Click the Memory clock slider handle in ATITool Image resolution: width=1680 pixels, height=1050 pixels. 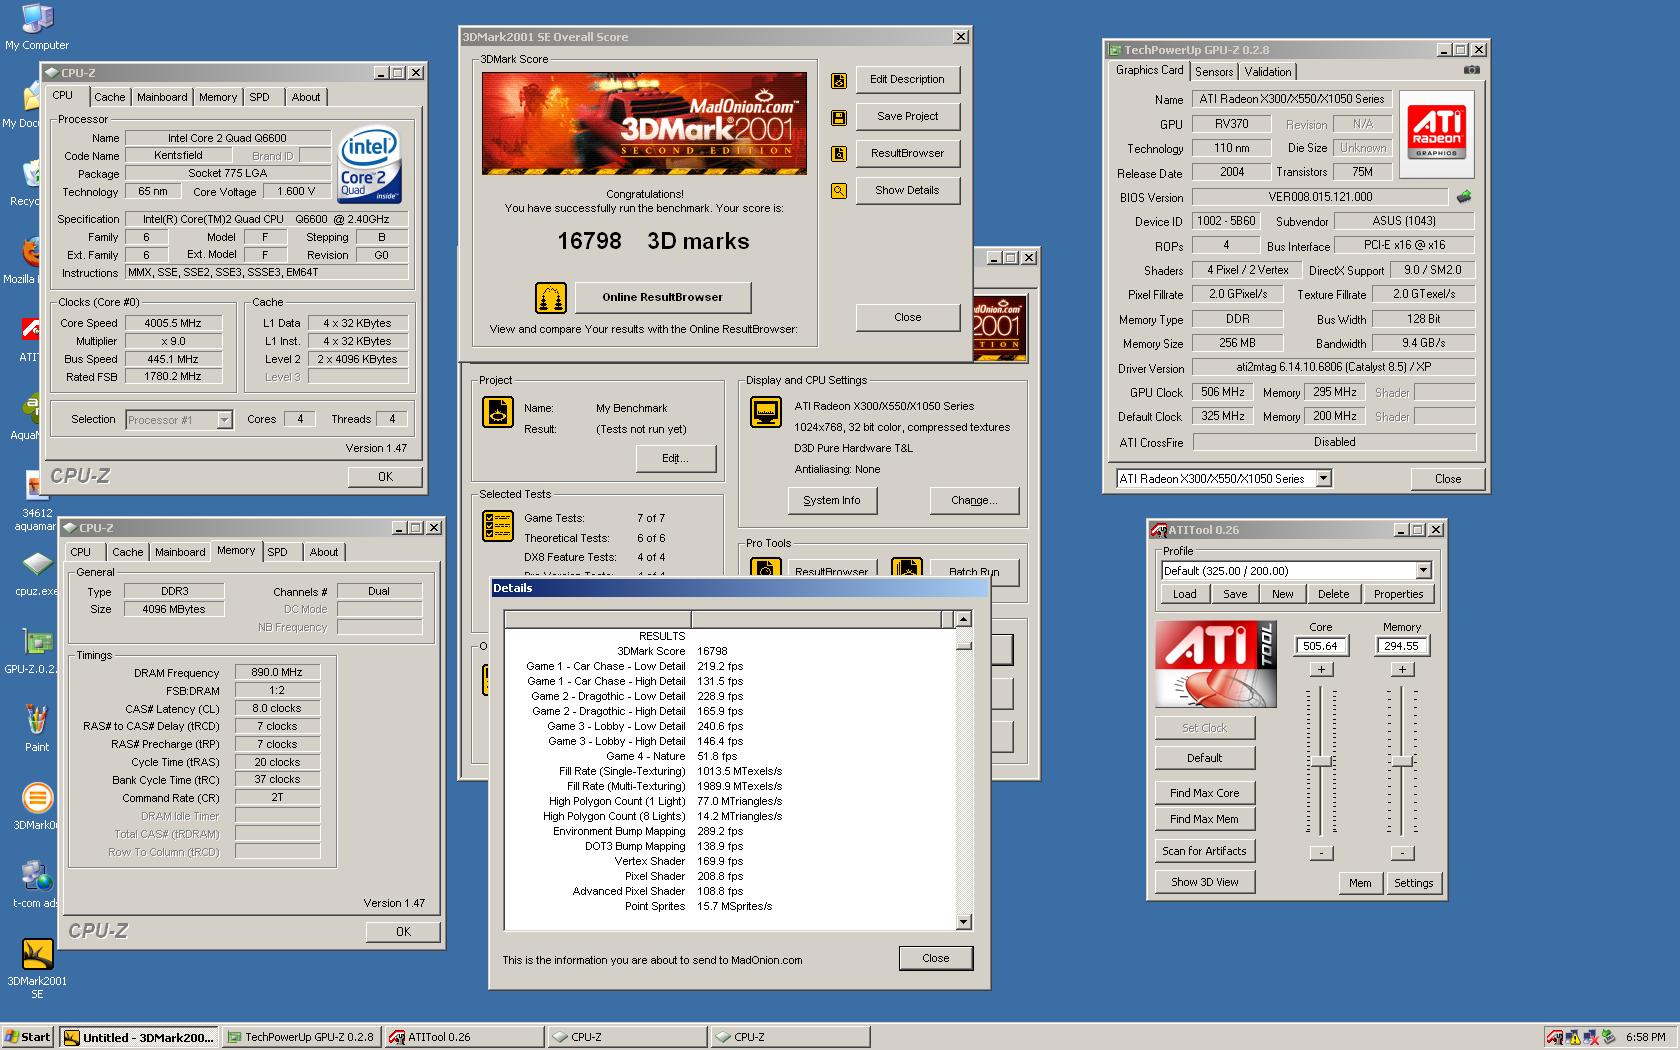[x=1402, y=762]
